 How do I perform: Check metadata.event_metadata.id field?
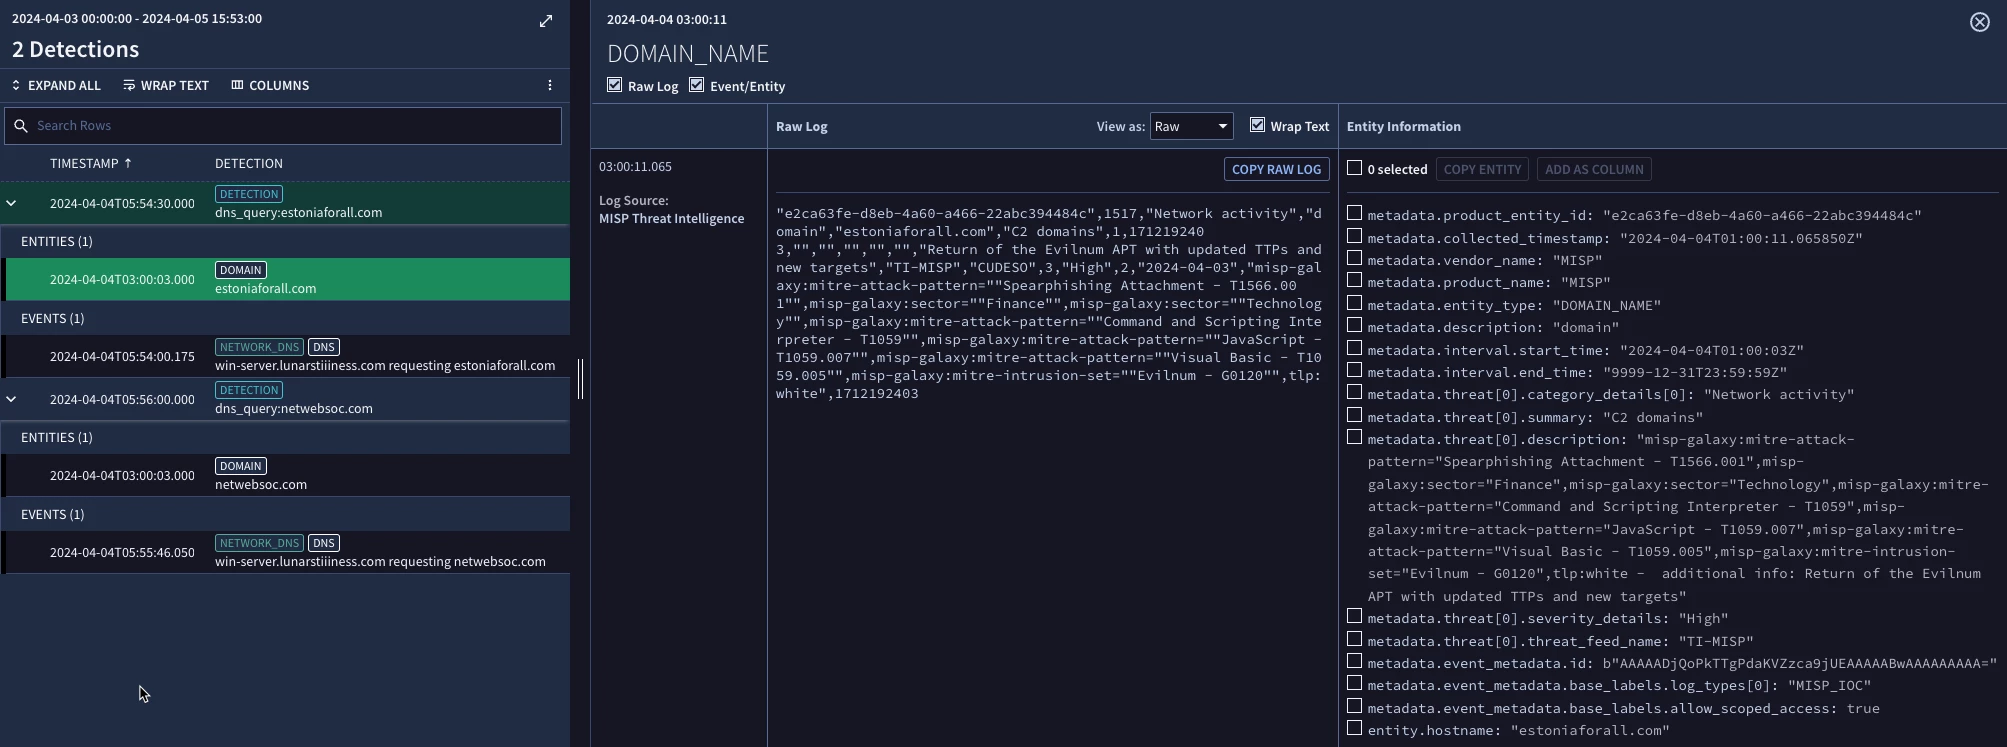pos(1354,661)
